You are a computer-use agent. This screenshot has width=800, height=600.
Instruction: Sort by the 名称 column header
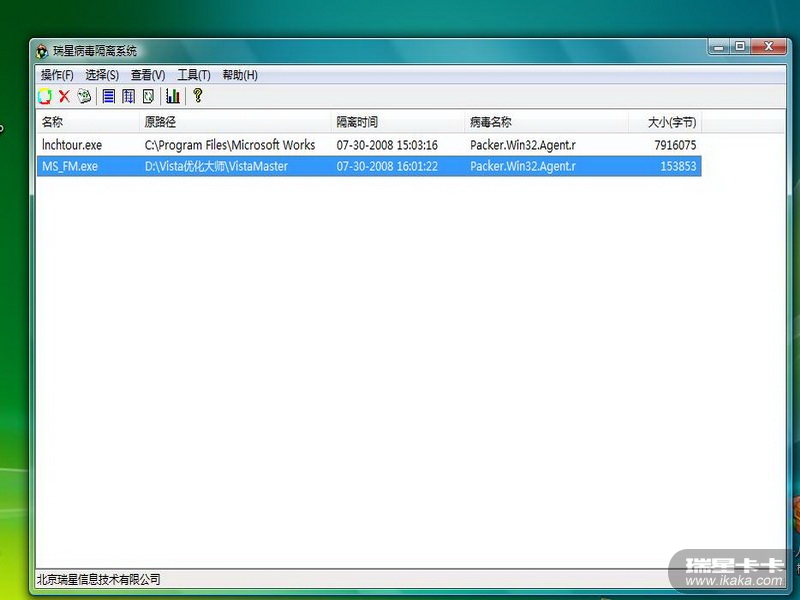(88, 122)
